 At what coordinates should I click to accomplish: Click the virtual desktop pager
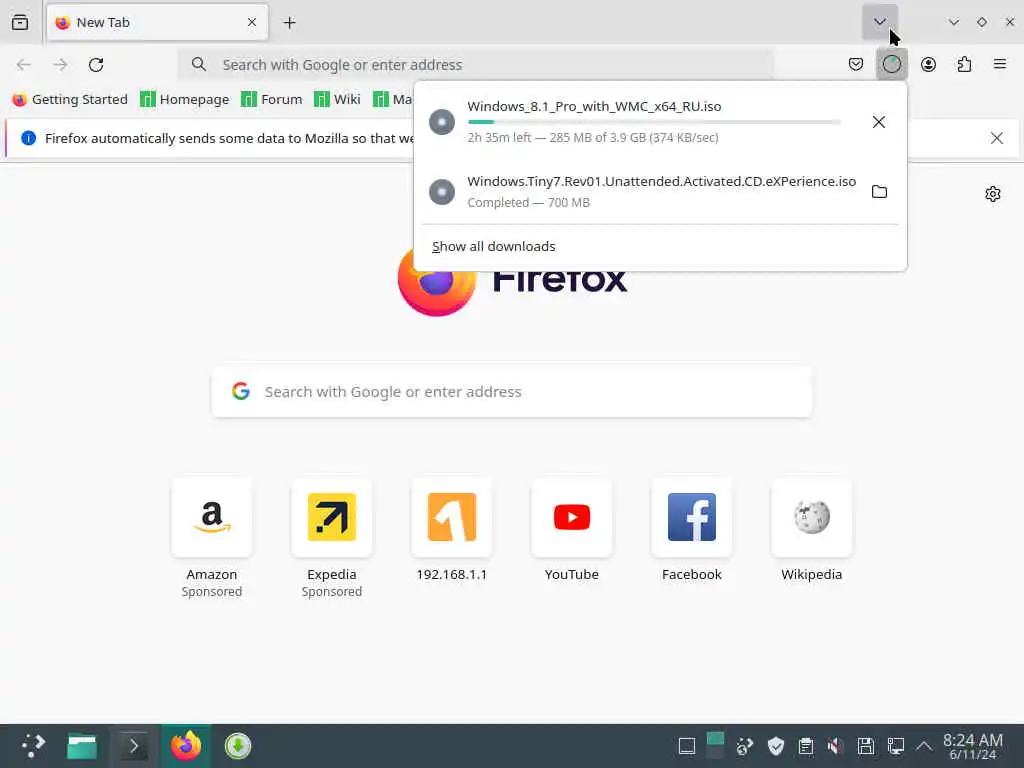pyautogui.click(x=716, y=746)
